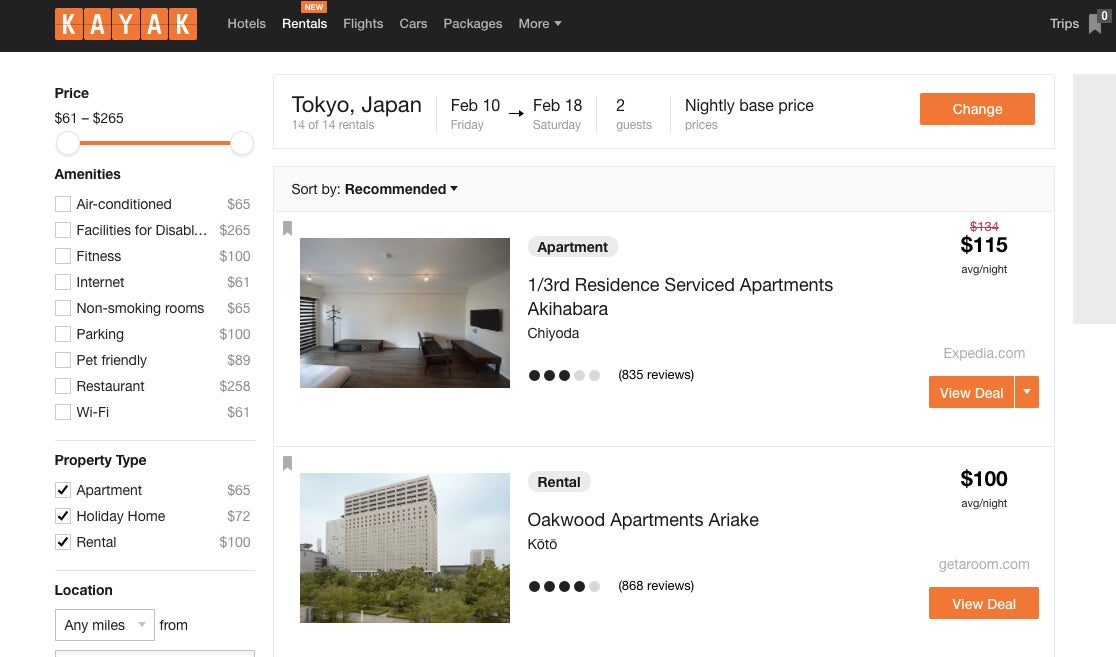Click the minimum price slider handle
This screenshot has height=657, width=1116.
68,142
